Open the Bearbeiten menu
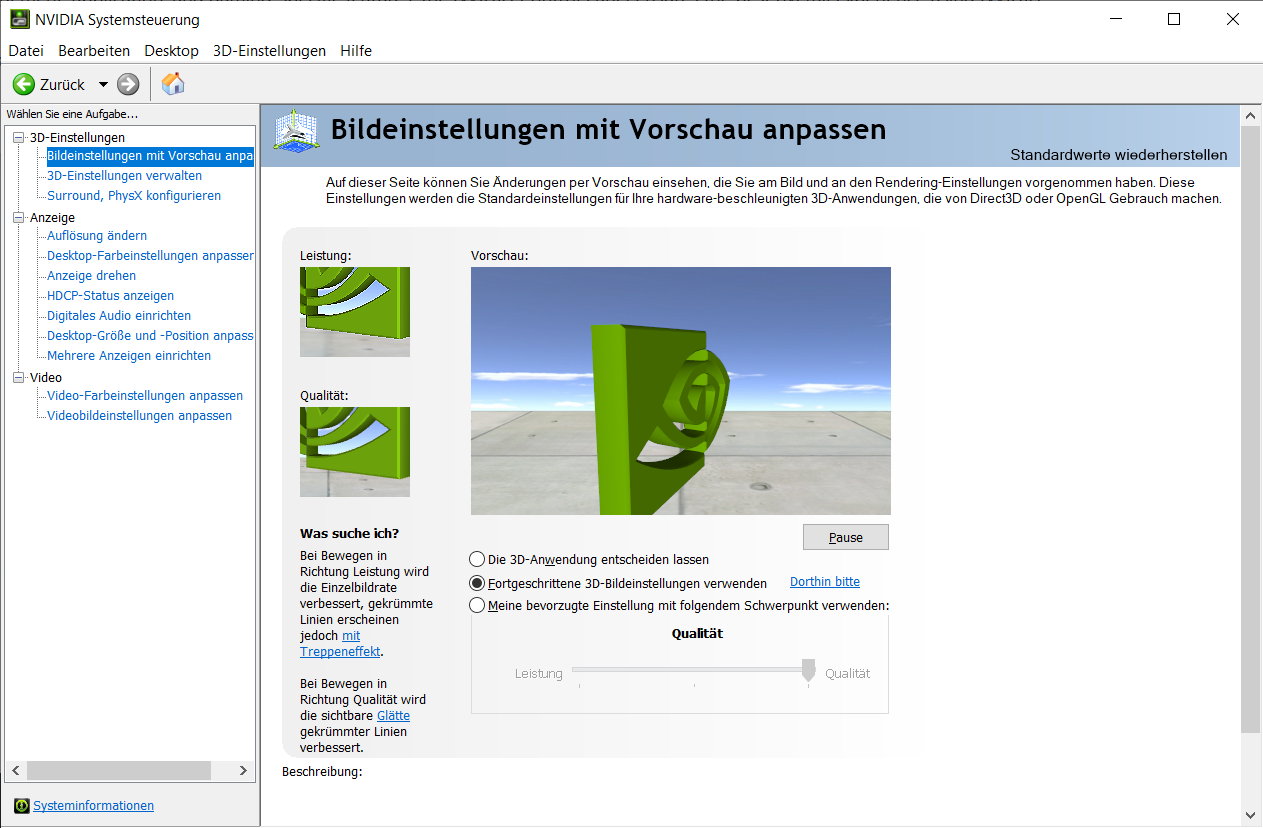Image resolution: width=1263 pixels, height=828 pixels. point(94,50)
